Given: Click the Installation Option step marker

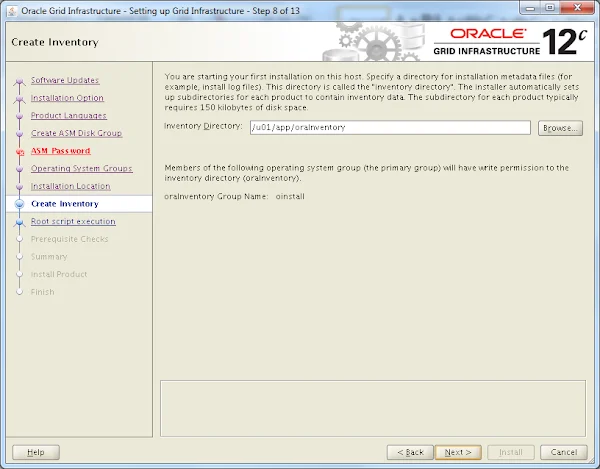Looking at the screenshot, I should point(20,99).
